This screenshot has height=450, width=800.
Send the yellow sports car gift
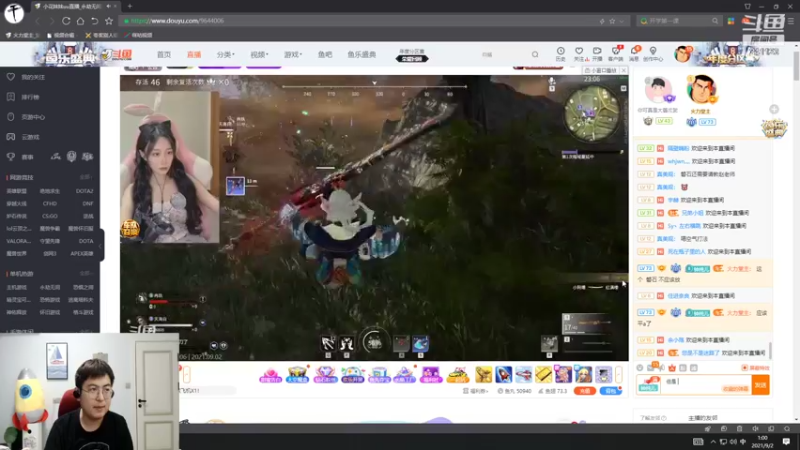(458, 374)
